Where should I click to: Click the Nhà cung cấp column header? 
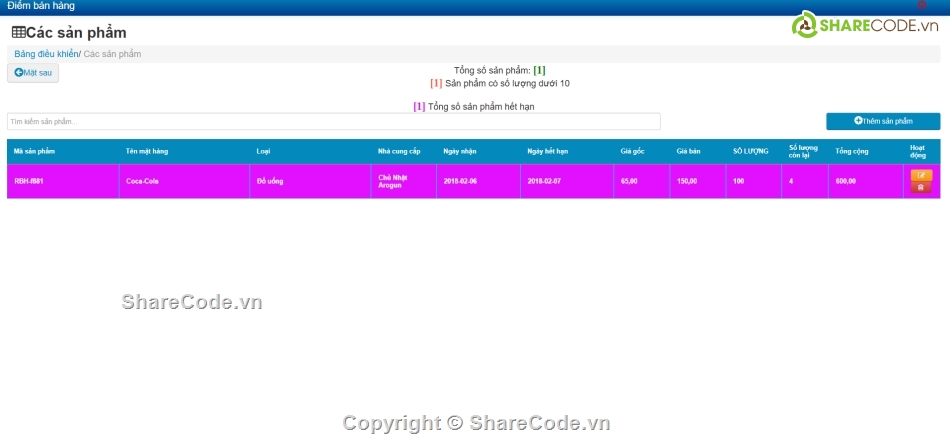pos(399,151)
